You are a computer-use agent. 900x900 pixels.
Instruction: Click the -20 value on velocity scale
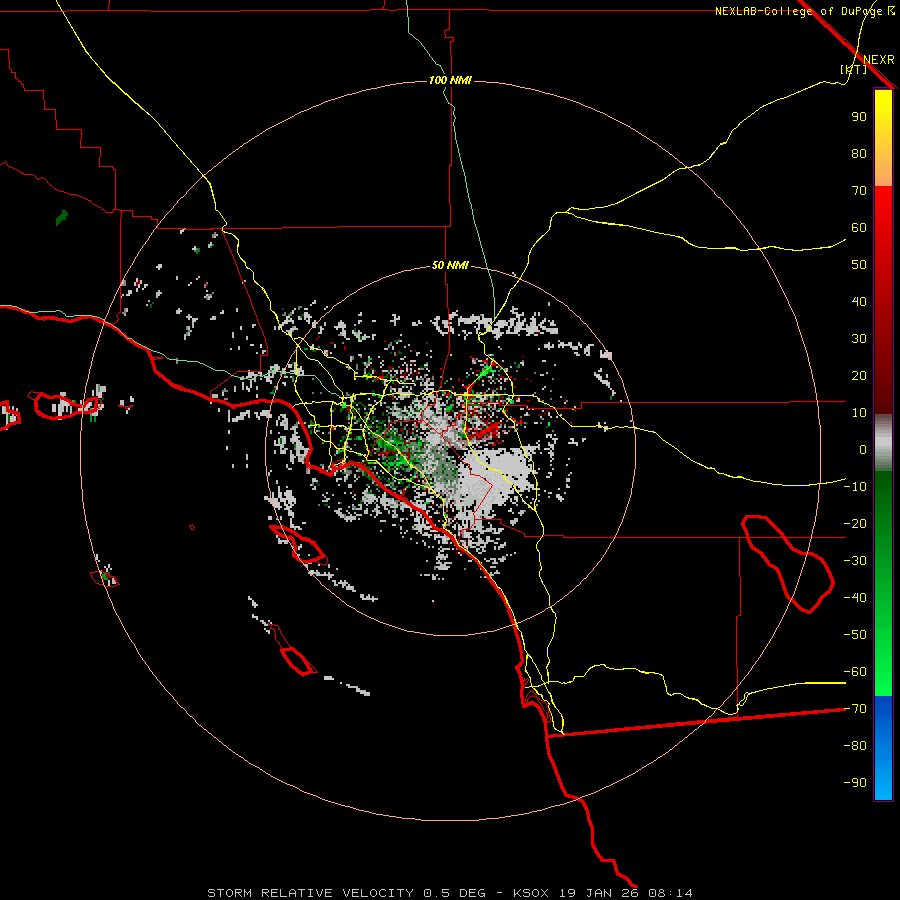click(855, 524)
